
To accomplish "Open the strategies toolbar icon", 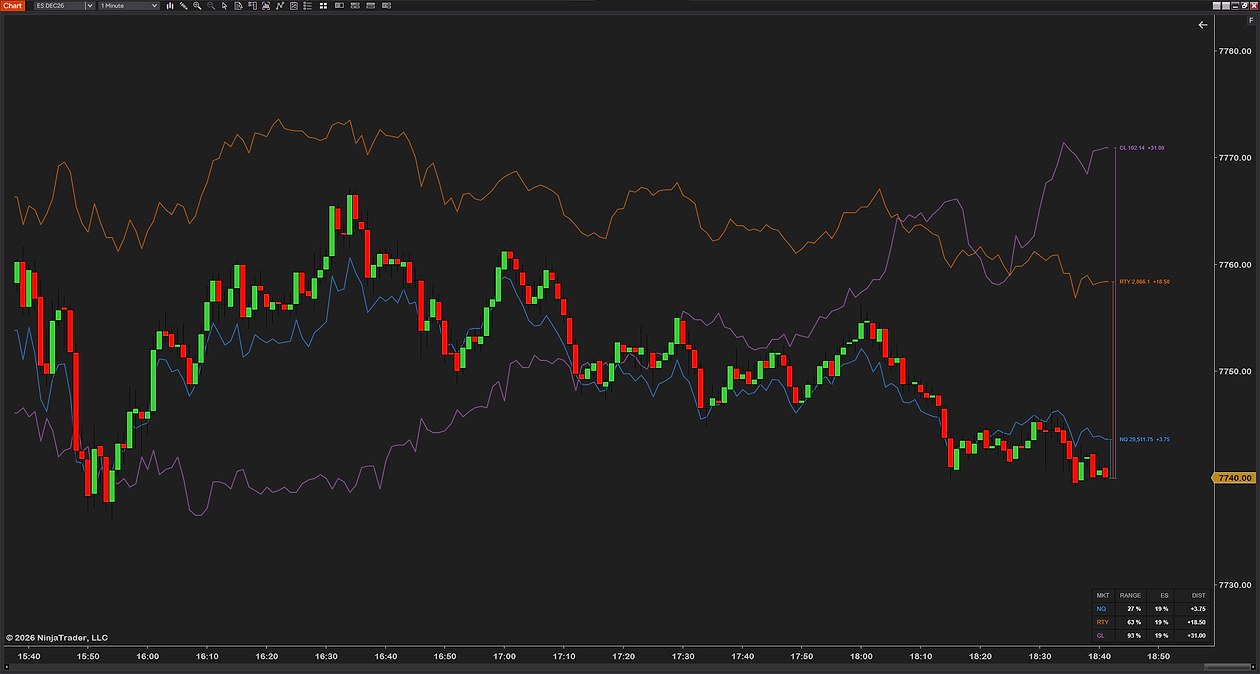I will click(x=293, y=5).
